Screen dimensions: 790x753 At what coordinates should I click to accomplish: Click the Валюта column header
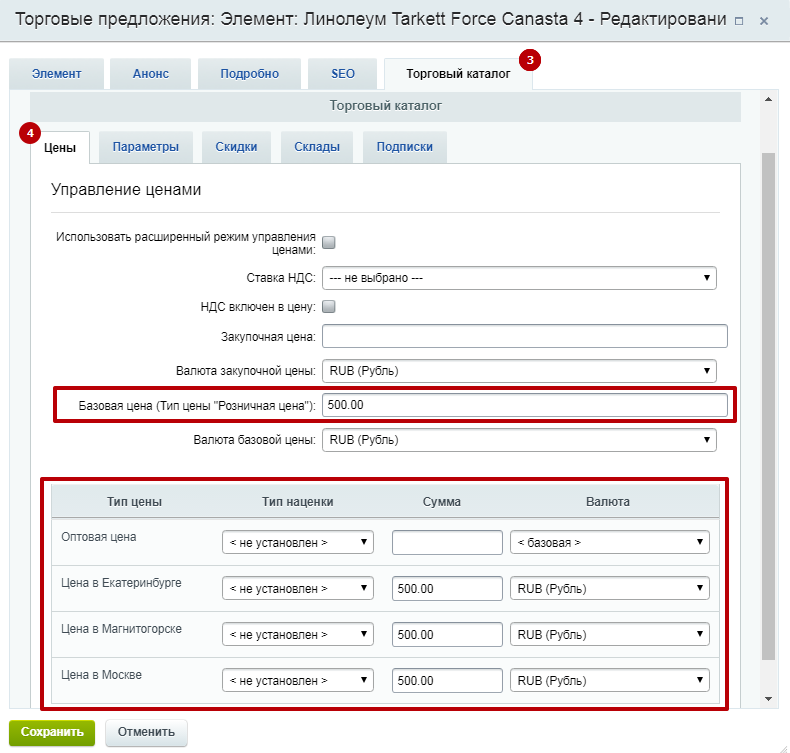608,502
